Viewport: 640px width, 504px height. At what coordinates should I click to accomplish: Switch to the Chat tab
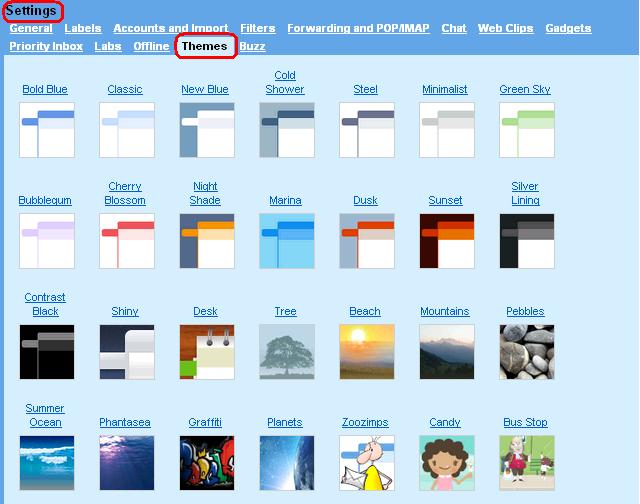pos(454,28)
